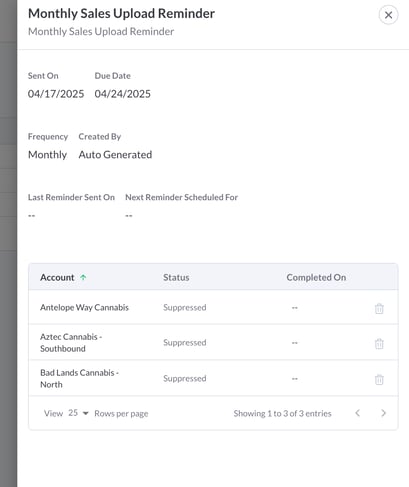Click the Suppressed status for Bad Lands
This screenshot has width=409, height=487.
(x=185, y=378)
